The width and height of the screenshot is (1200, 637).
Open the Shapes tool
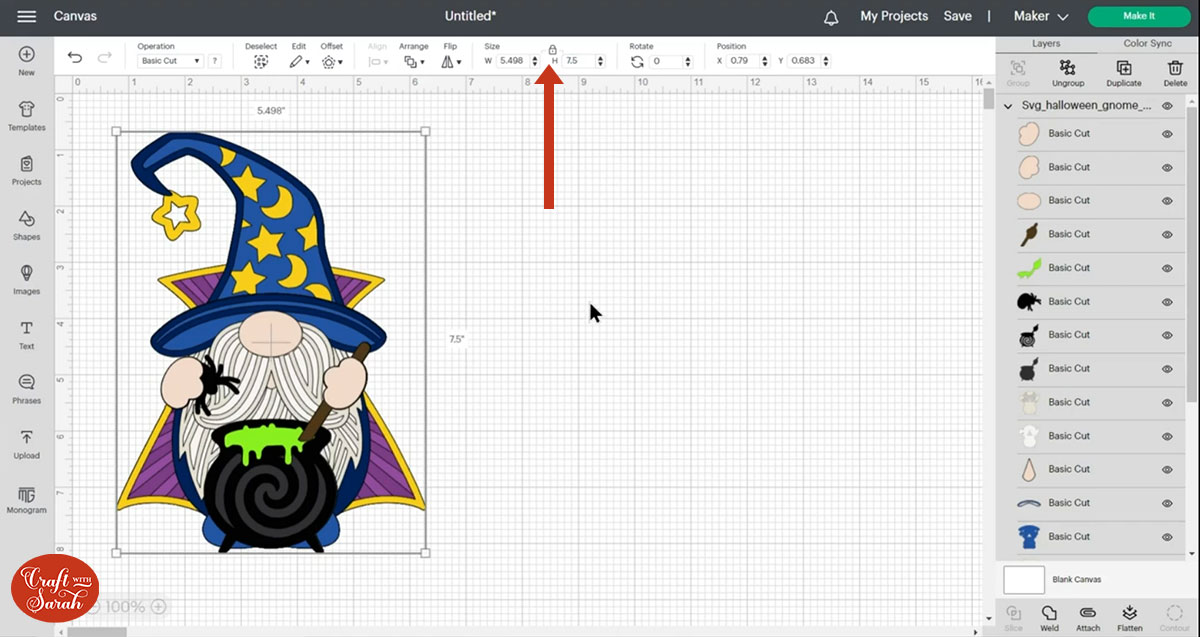26,224
